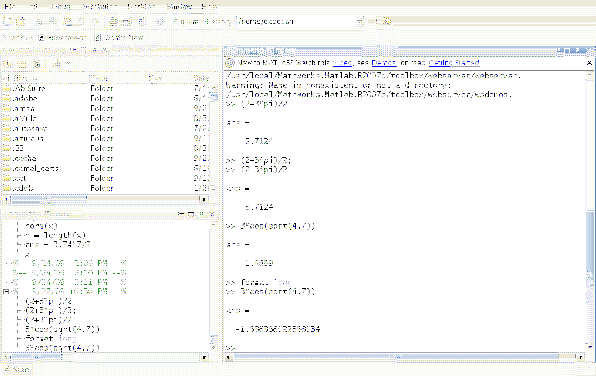The image size is (596, 376).
Task: Click first icon in Current Directory panel toolbar
Action: (8, 64)
